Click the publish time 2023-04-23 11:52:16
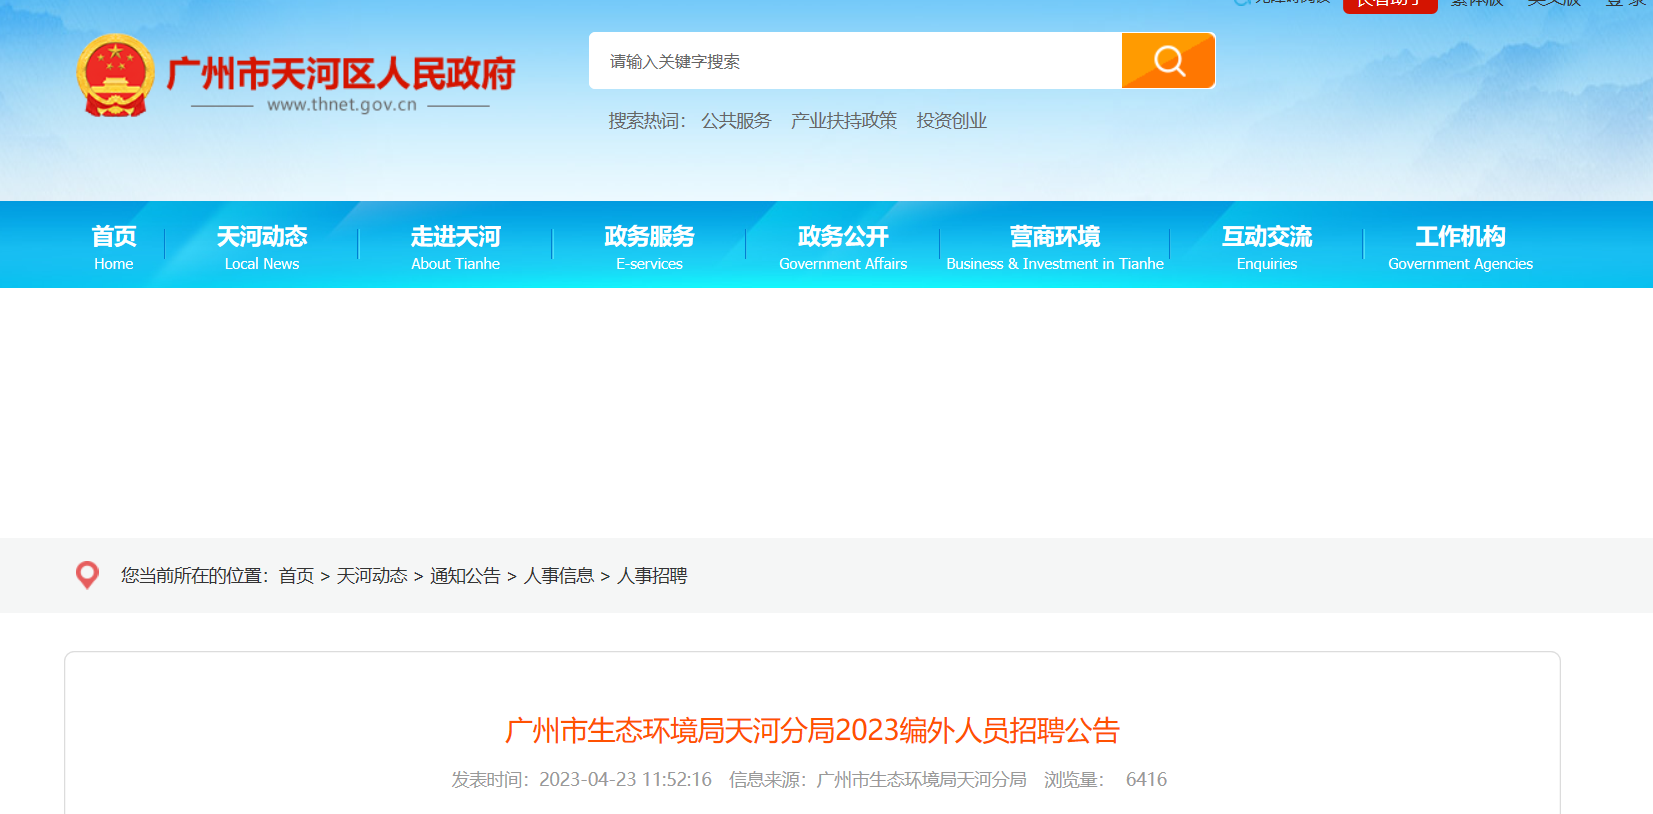 click(x=625, y=780)
